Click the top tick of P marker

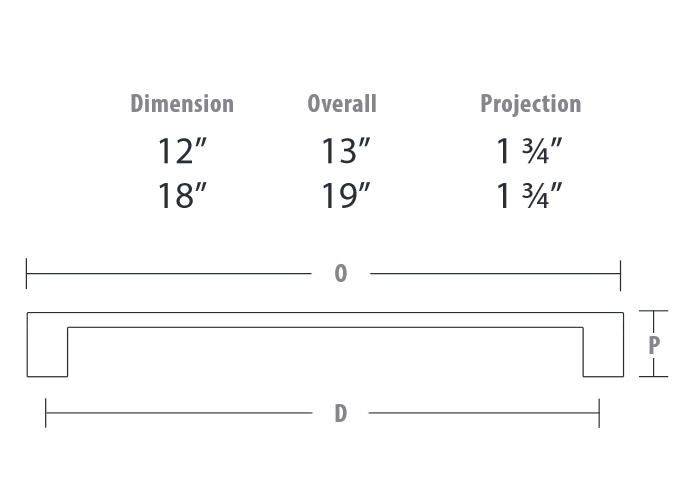pos(654,311)
